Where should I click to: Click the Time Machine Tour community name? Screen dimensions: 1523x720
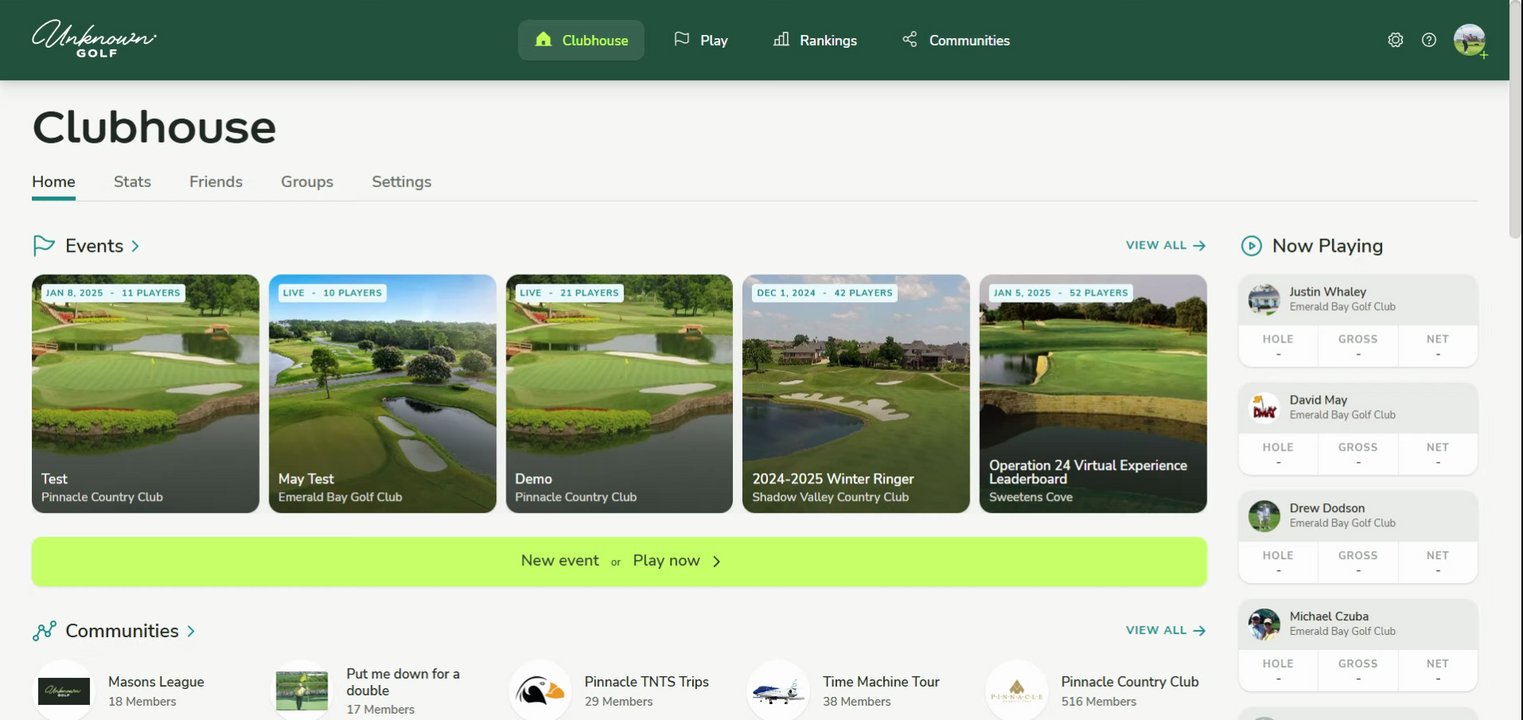coord(881,682)
